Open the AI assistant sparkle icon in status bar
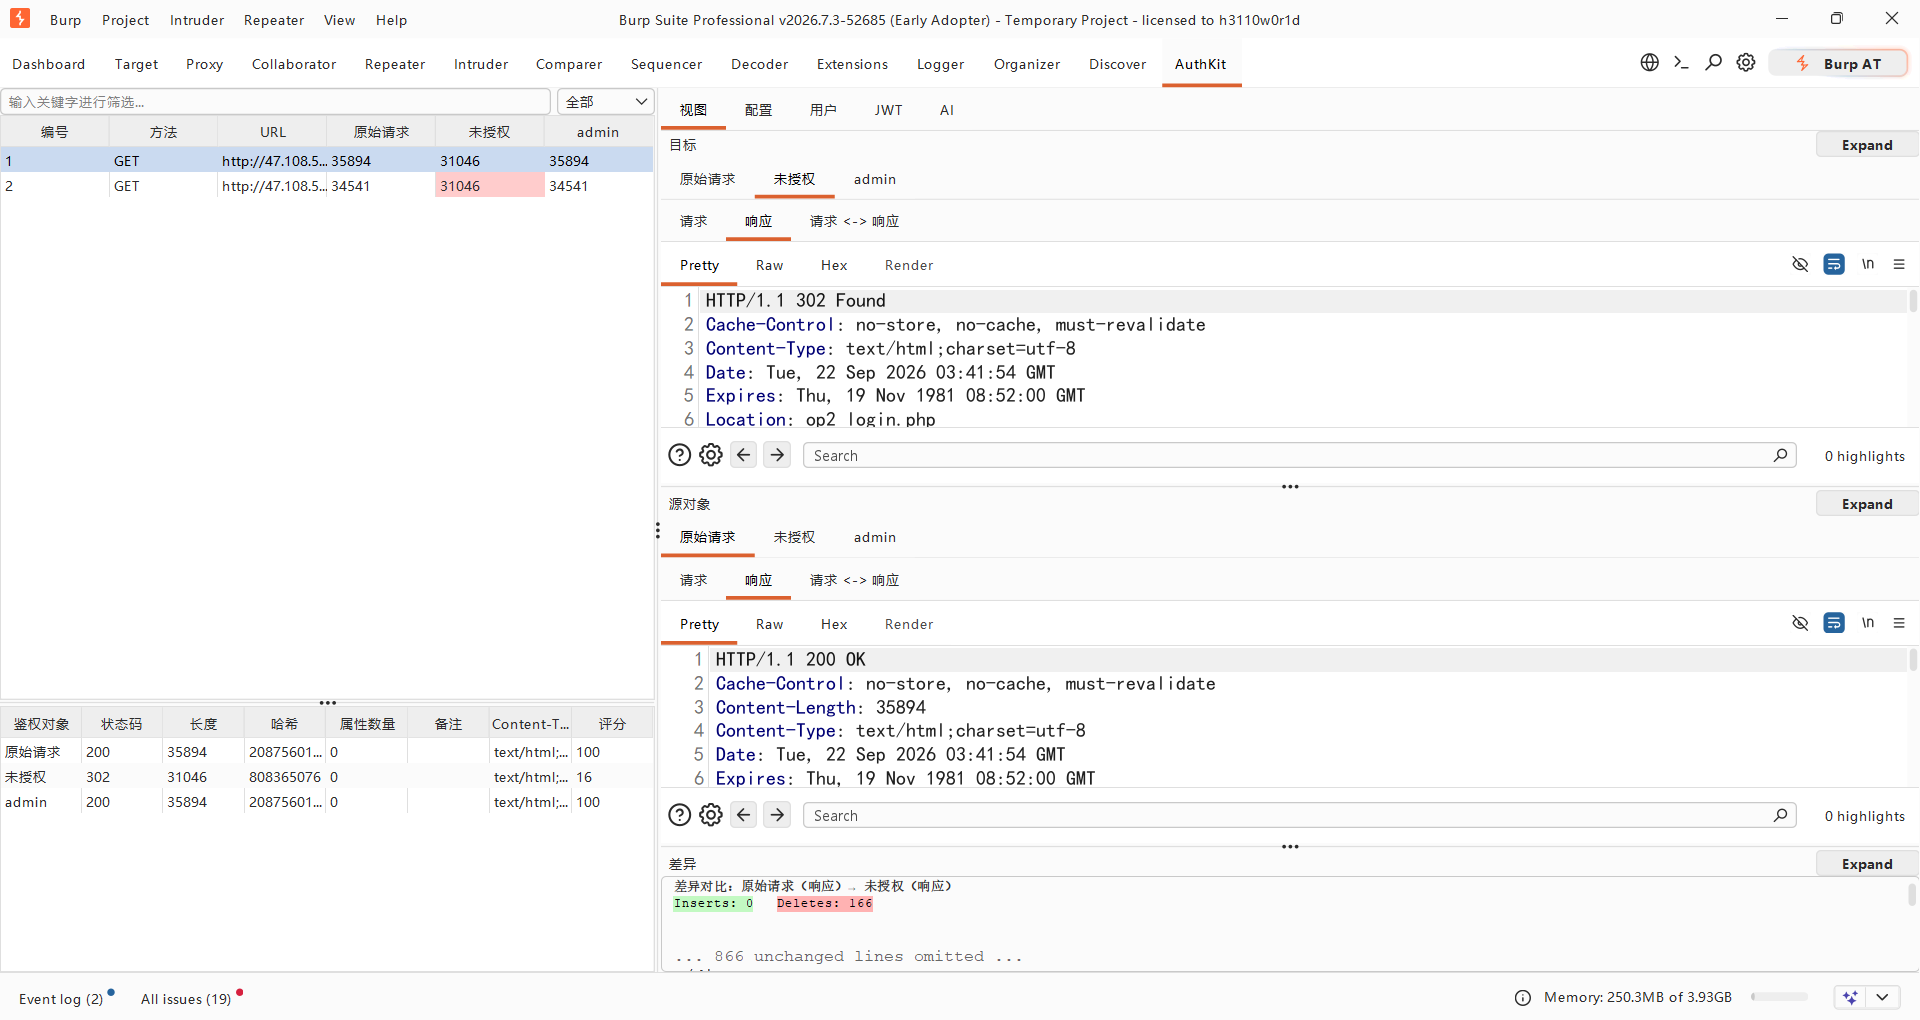The image size is (1920, 1020). pos(1850,997)
